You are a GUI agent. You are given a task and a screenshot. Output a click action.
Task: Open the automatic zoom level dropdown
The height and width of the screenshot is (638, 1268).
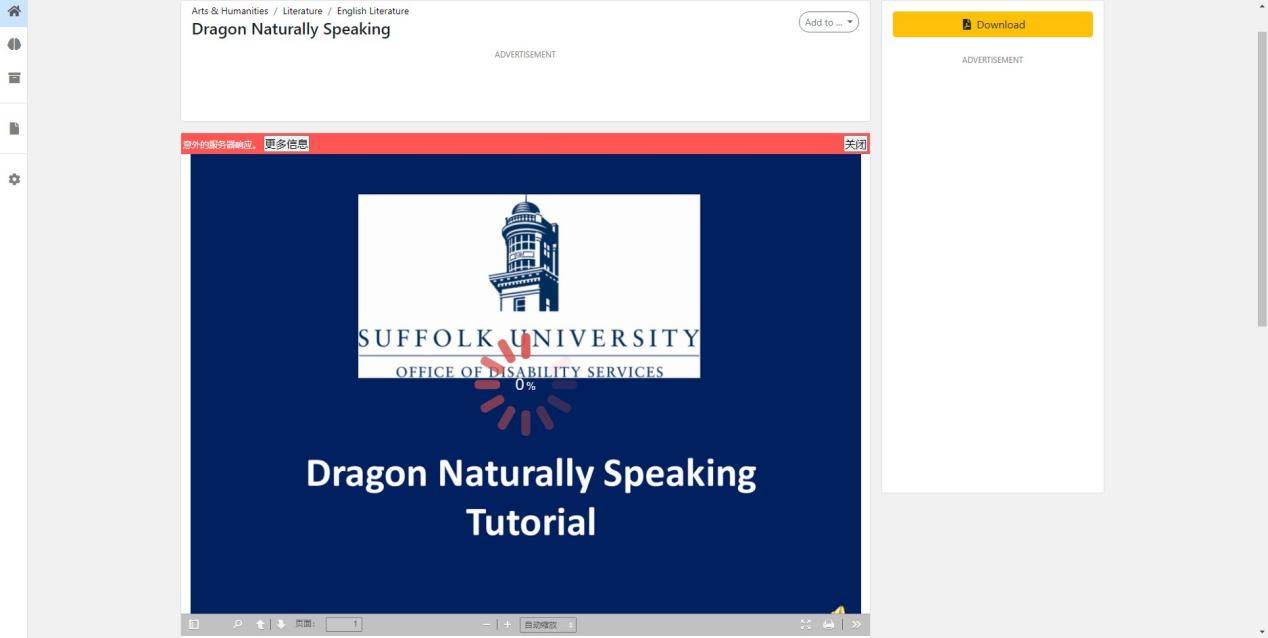(x=548, y=625)
